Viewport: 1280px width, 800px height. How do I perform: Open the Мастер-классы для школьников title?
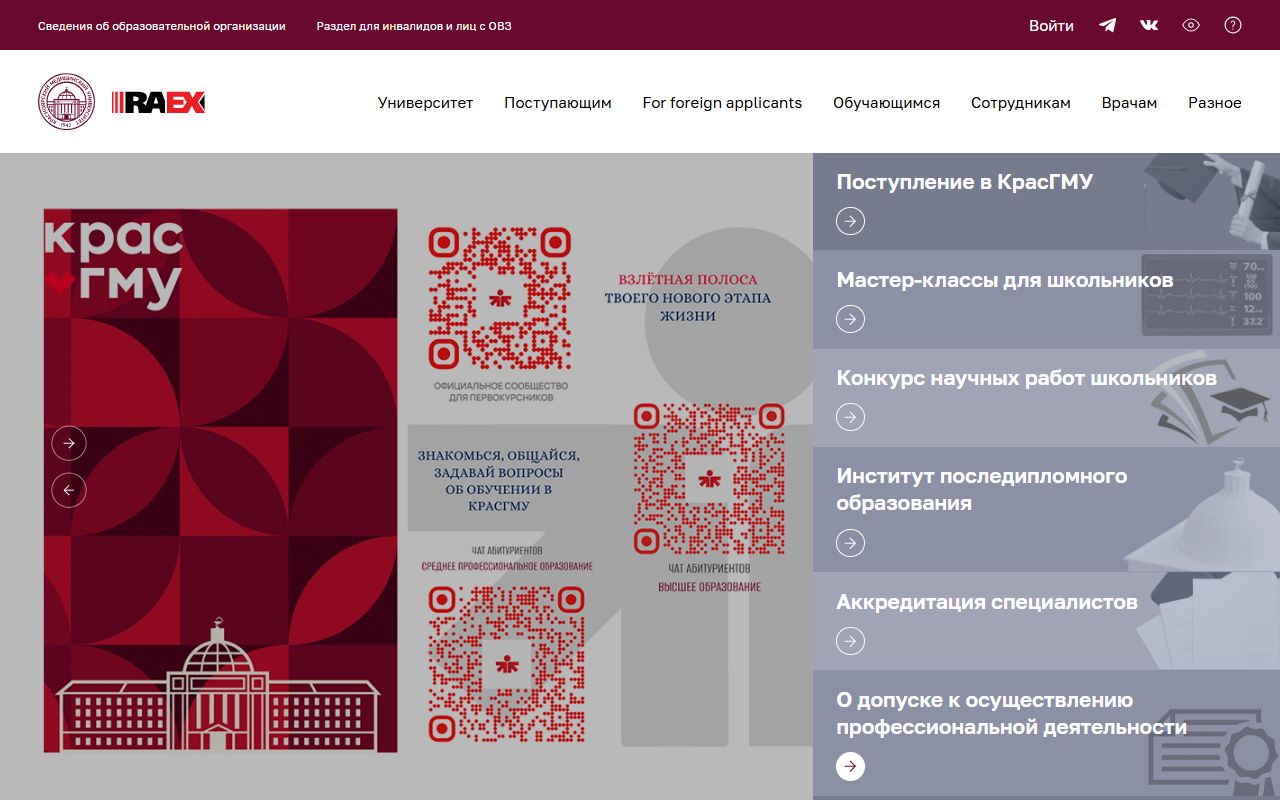pyautogui.click(x=1005, y=280)
